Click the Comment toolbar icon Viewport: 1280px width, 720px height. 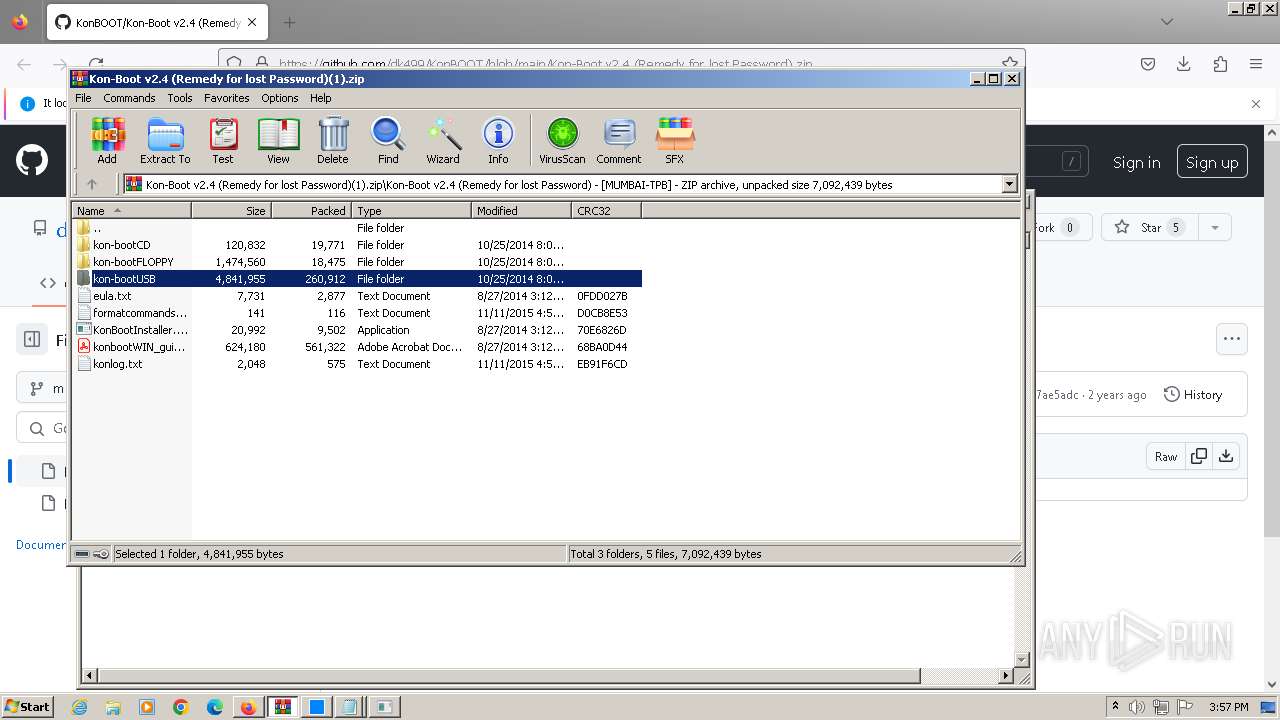pyautogui.click(x=619, y=140)
